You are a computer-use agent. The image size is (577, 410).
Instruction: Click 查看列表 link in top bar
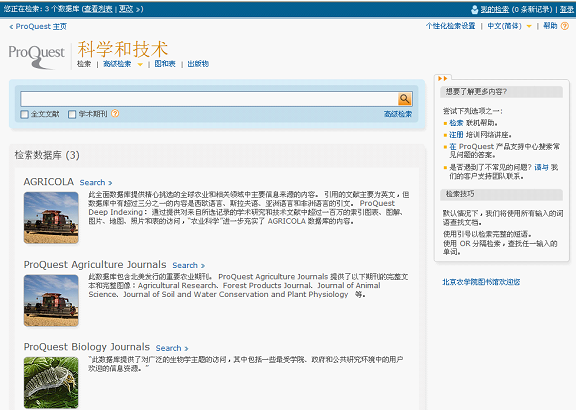click(98, 9)
